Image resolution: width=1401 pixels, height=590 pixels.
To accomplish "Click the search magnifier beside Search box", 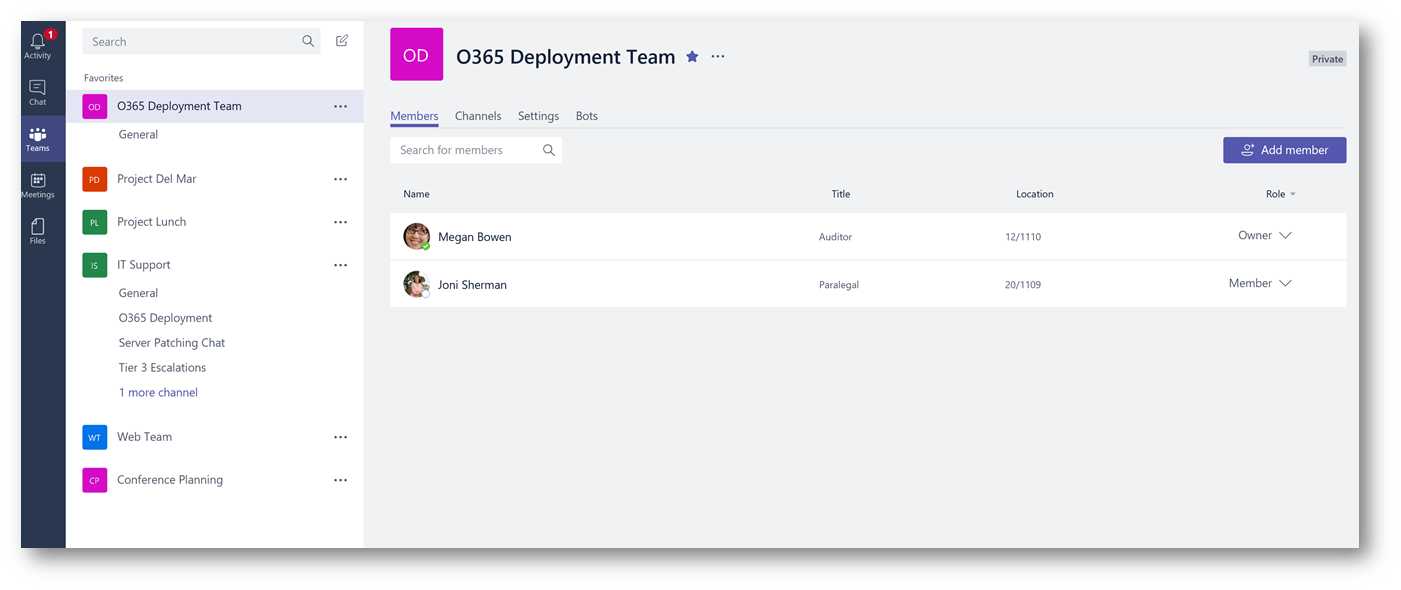I will pyautogui.click(x=308, y=41).
